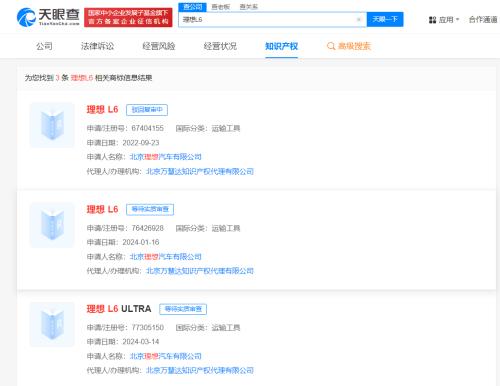Open the 理想 L6 ULTRA trademark title
The width and height of the screenshot is (500, 386).
coord(119,309)
